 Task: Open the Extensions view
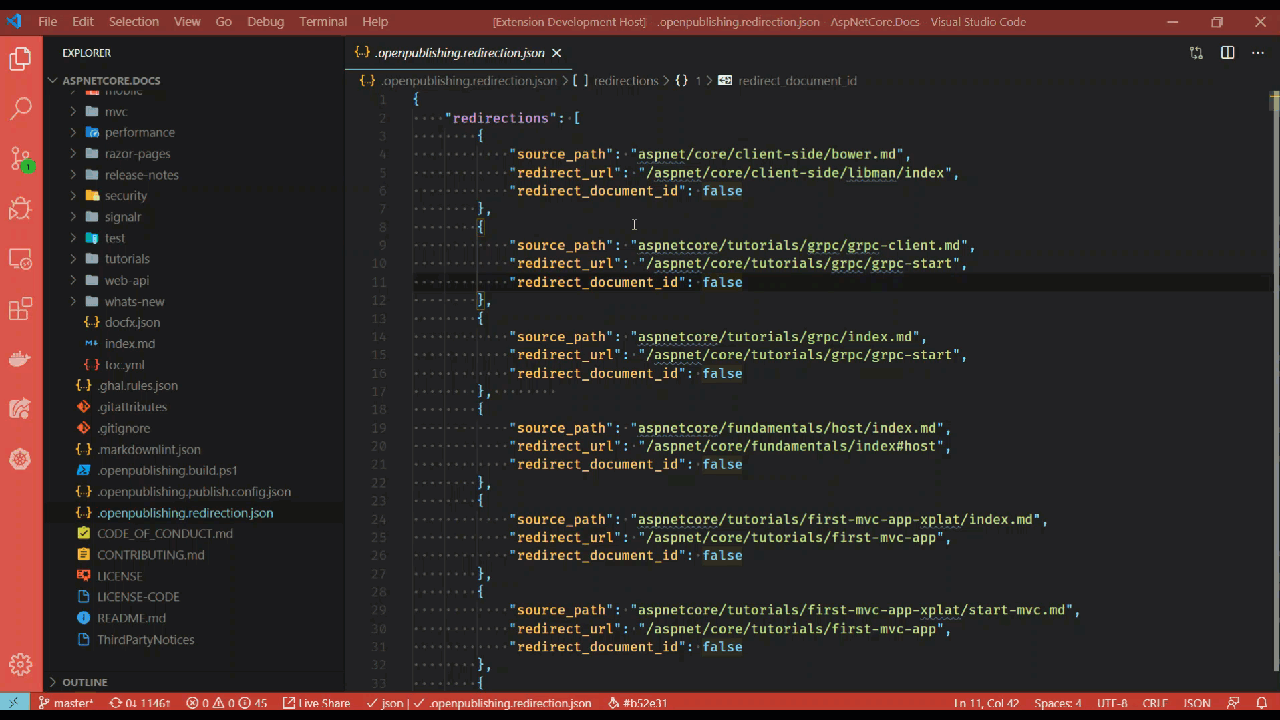coord(21,310)
